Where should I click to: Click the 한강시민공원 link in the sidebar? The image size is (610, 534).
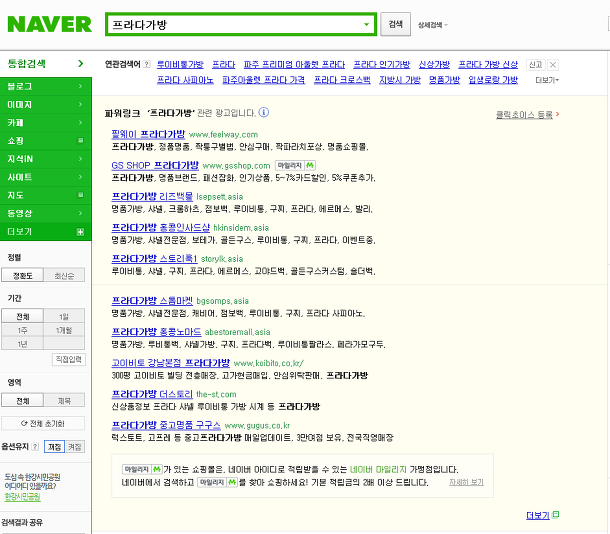pos(23,497)
